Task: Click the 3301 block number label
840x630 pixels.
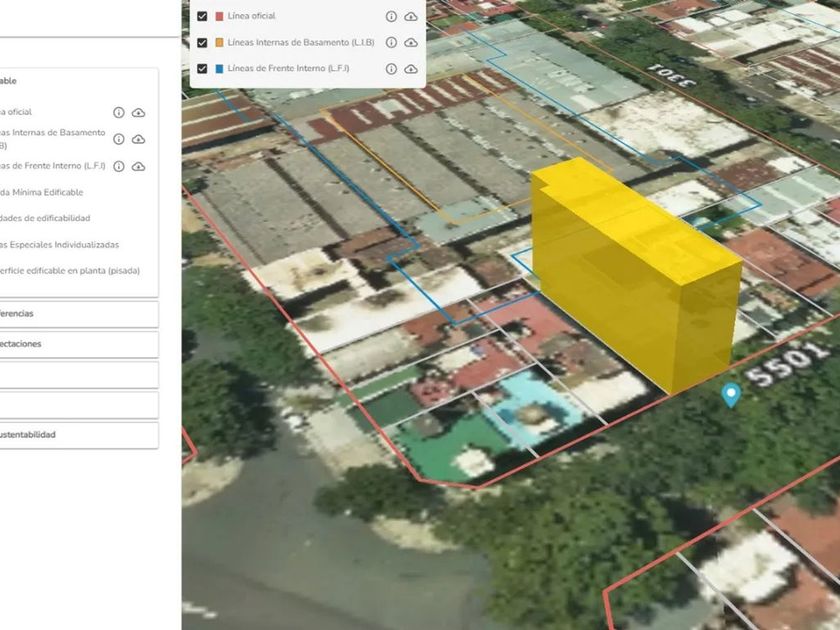Action: pyautogui.click(x=671, y=76)
